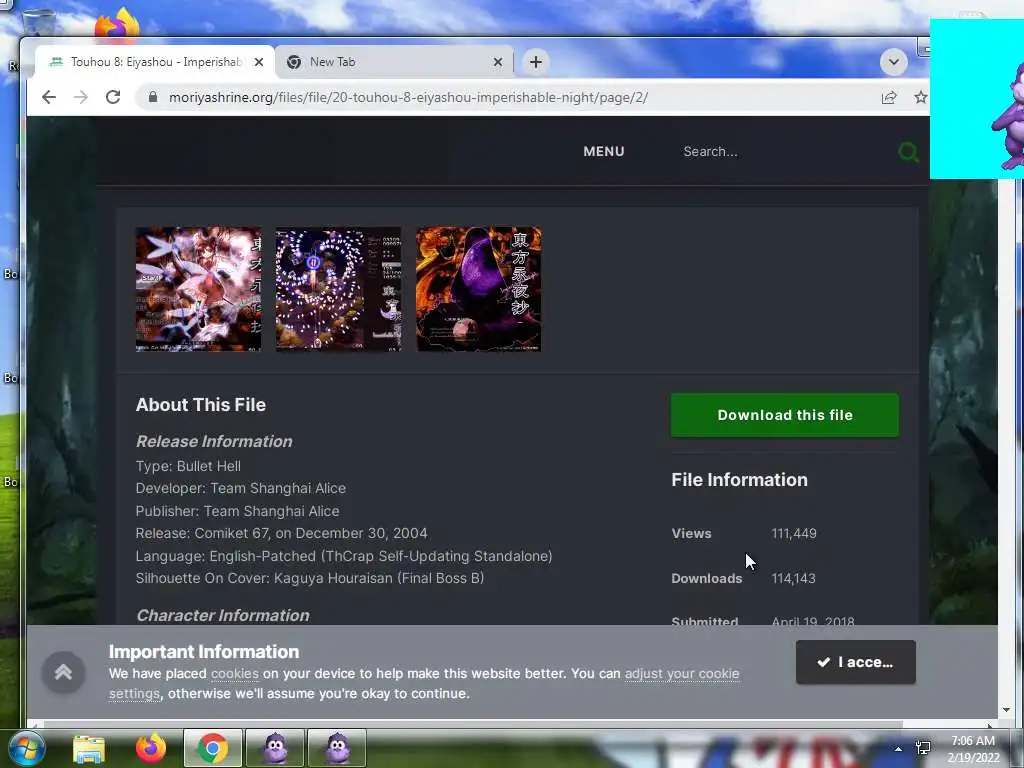Open the first screenshot thumbnail with Reimu
1024x768 pixels.
[199, 289]
